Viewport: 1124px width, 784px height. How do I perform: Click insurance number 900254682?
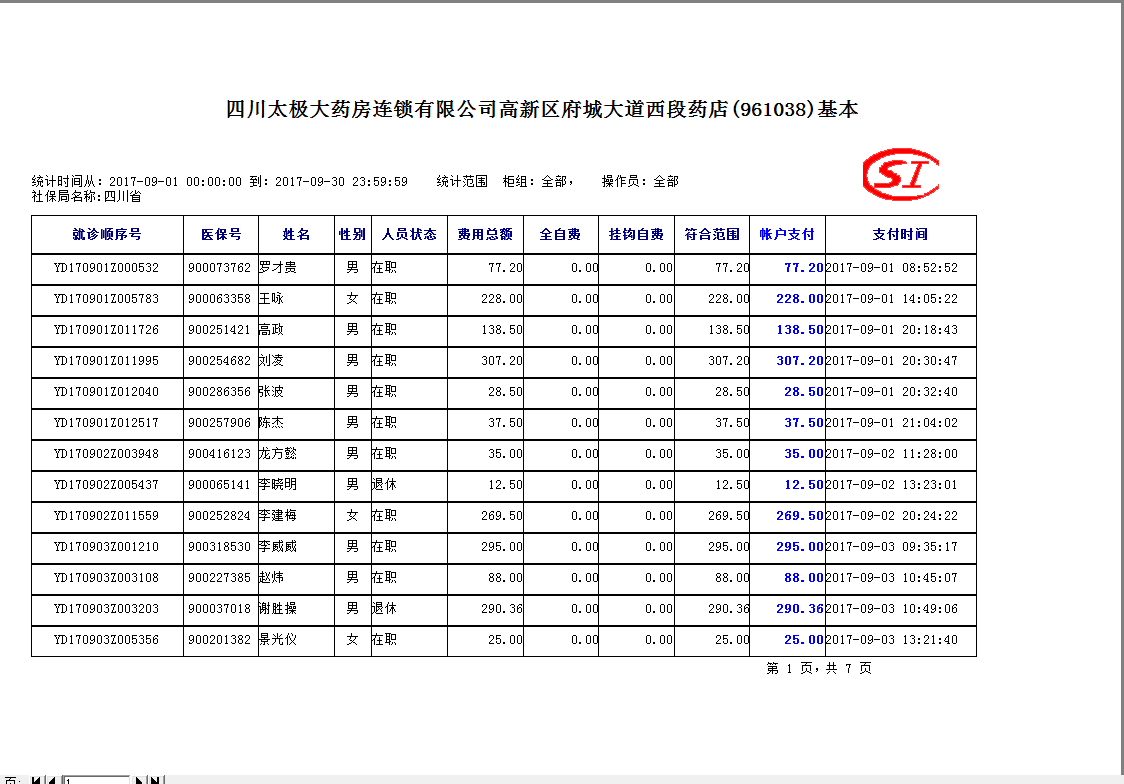click(219, 360)
